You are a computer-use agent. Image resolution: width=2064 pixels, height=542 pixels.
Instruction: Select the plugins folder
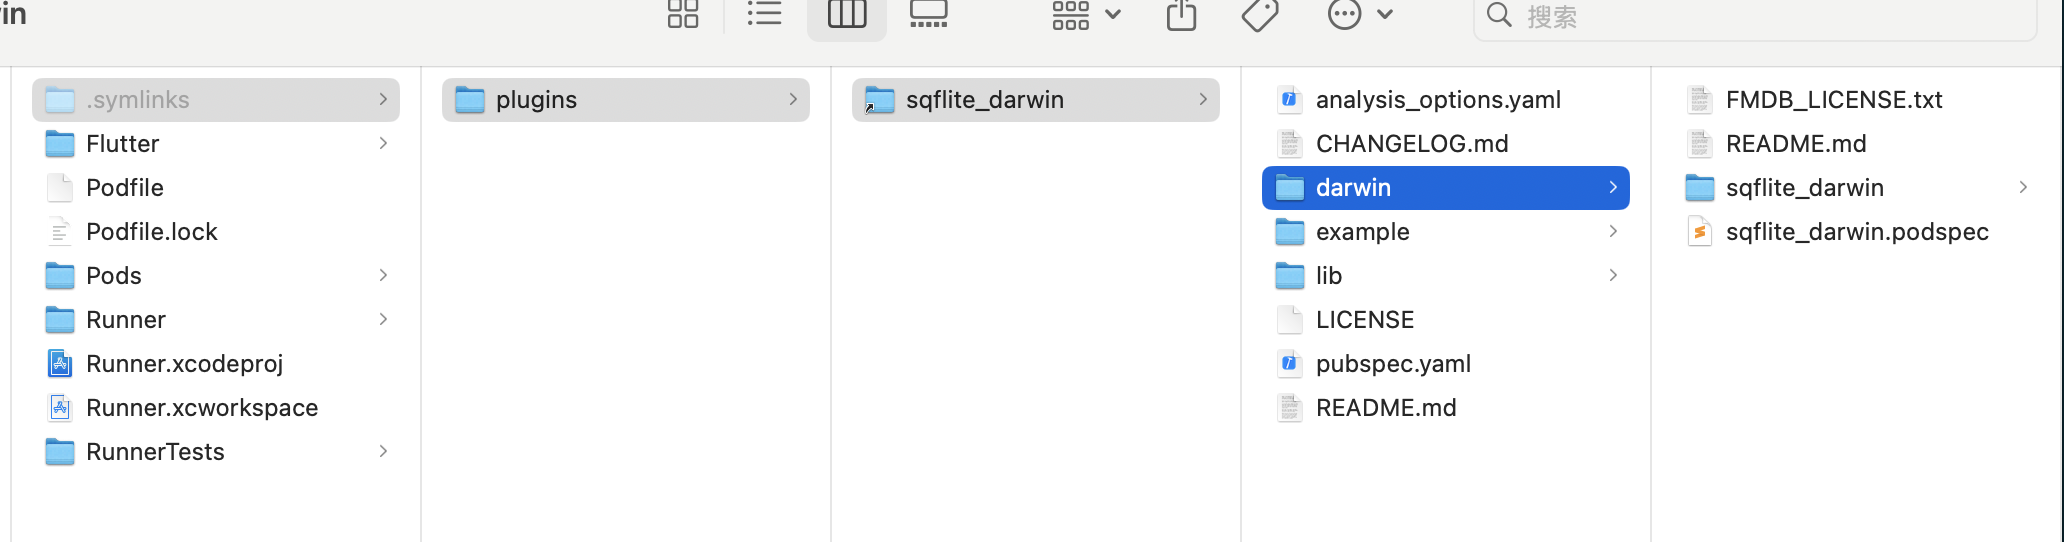click(626, 100)
